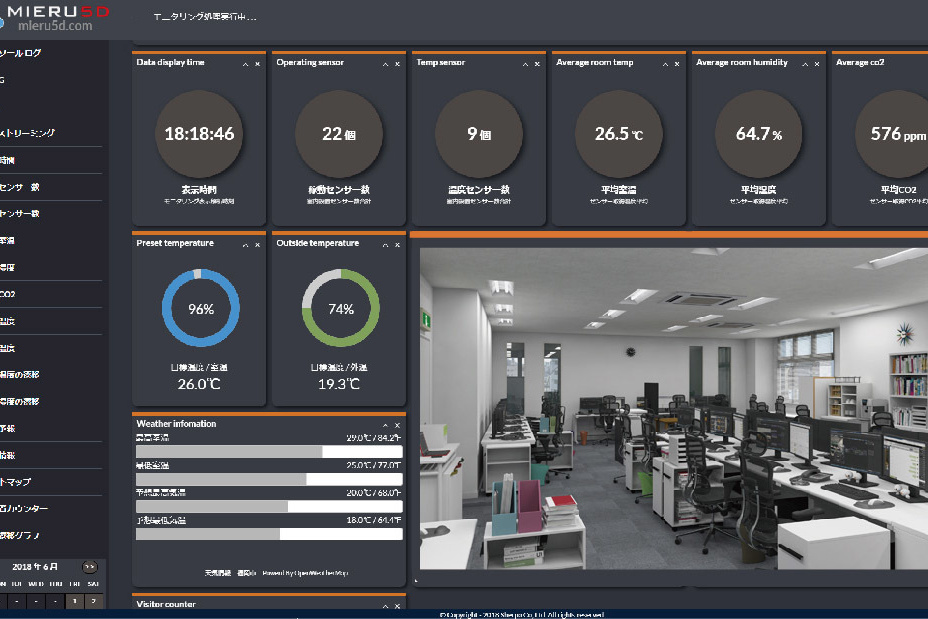
Task: Close the Weather infomation panel
Action: click(397, 425)
